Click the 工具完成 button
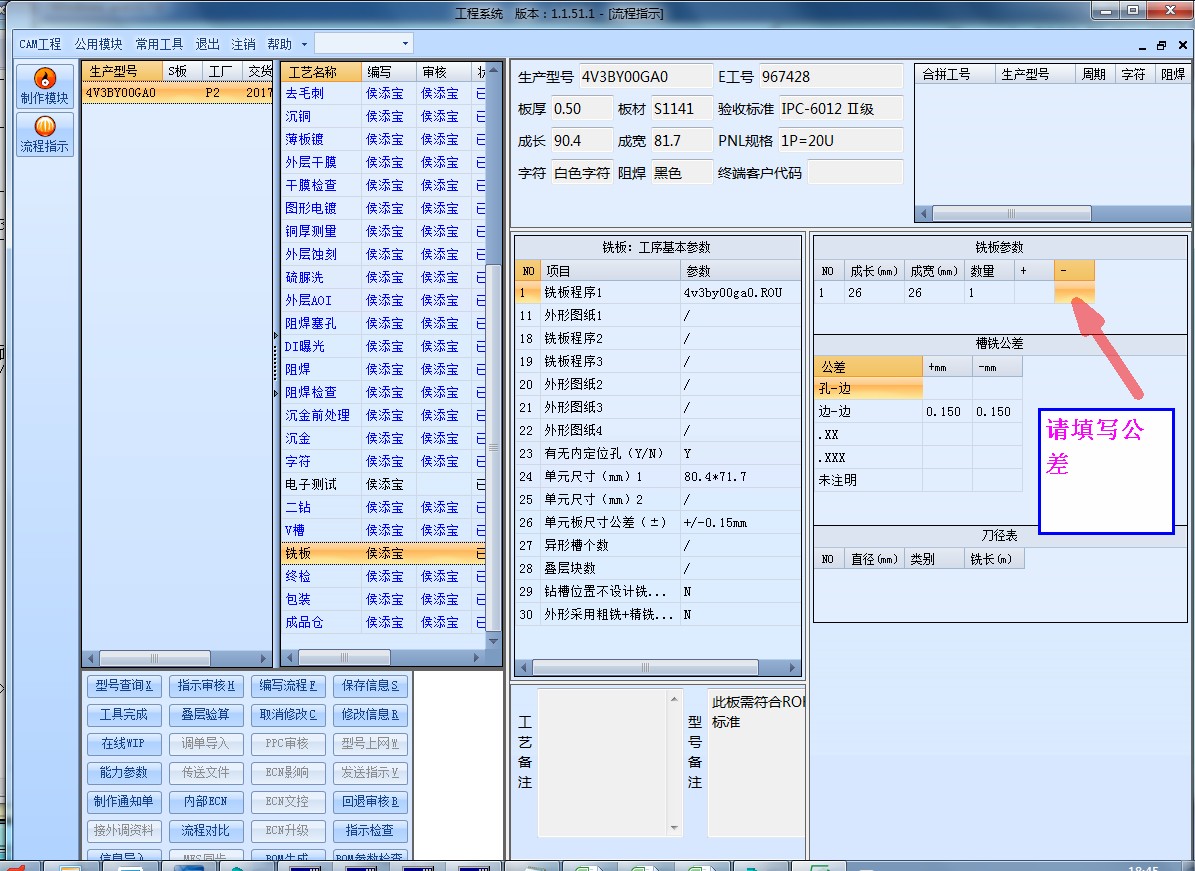 point(123,715)
